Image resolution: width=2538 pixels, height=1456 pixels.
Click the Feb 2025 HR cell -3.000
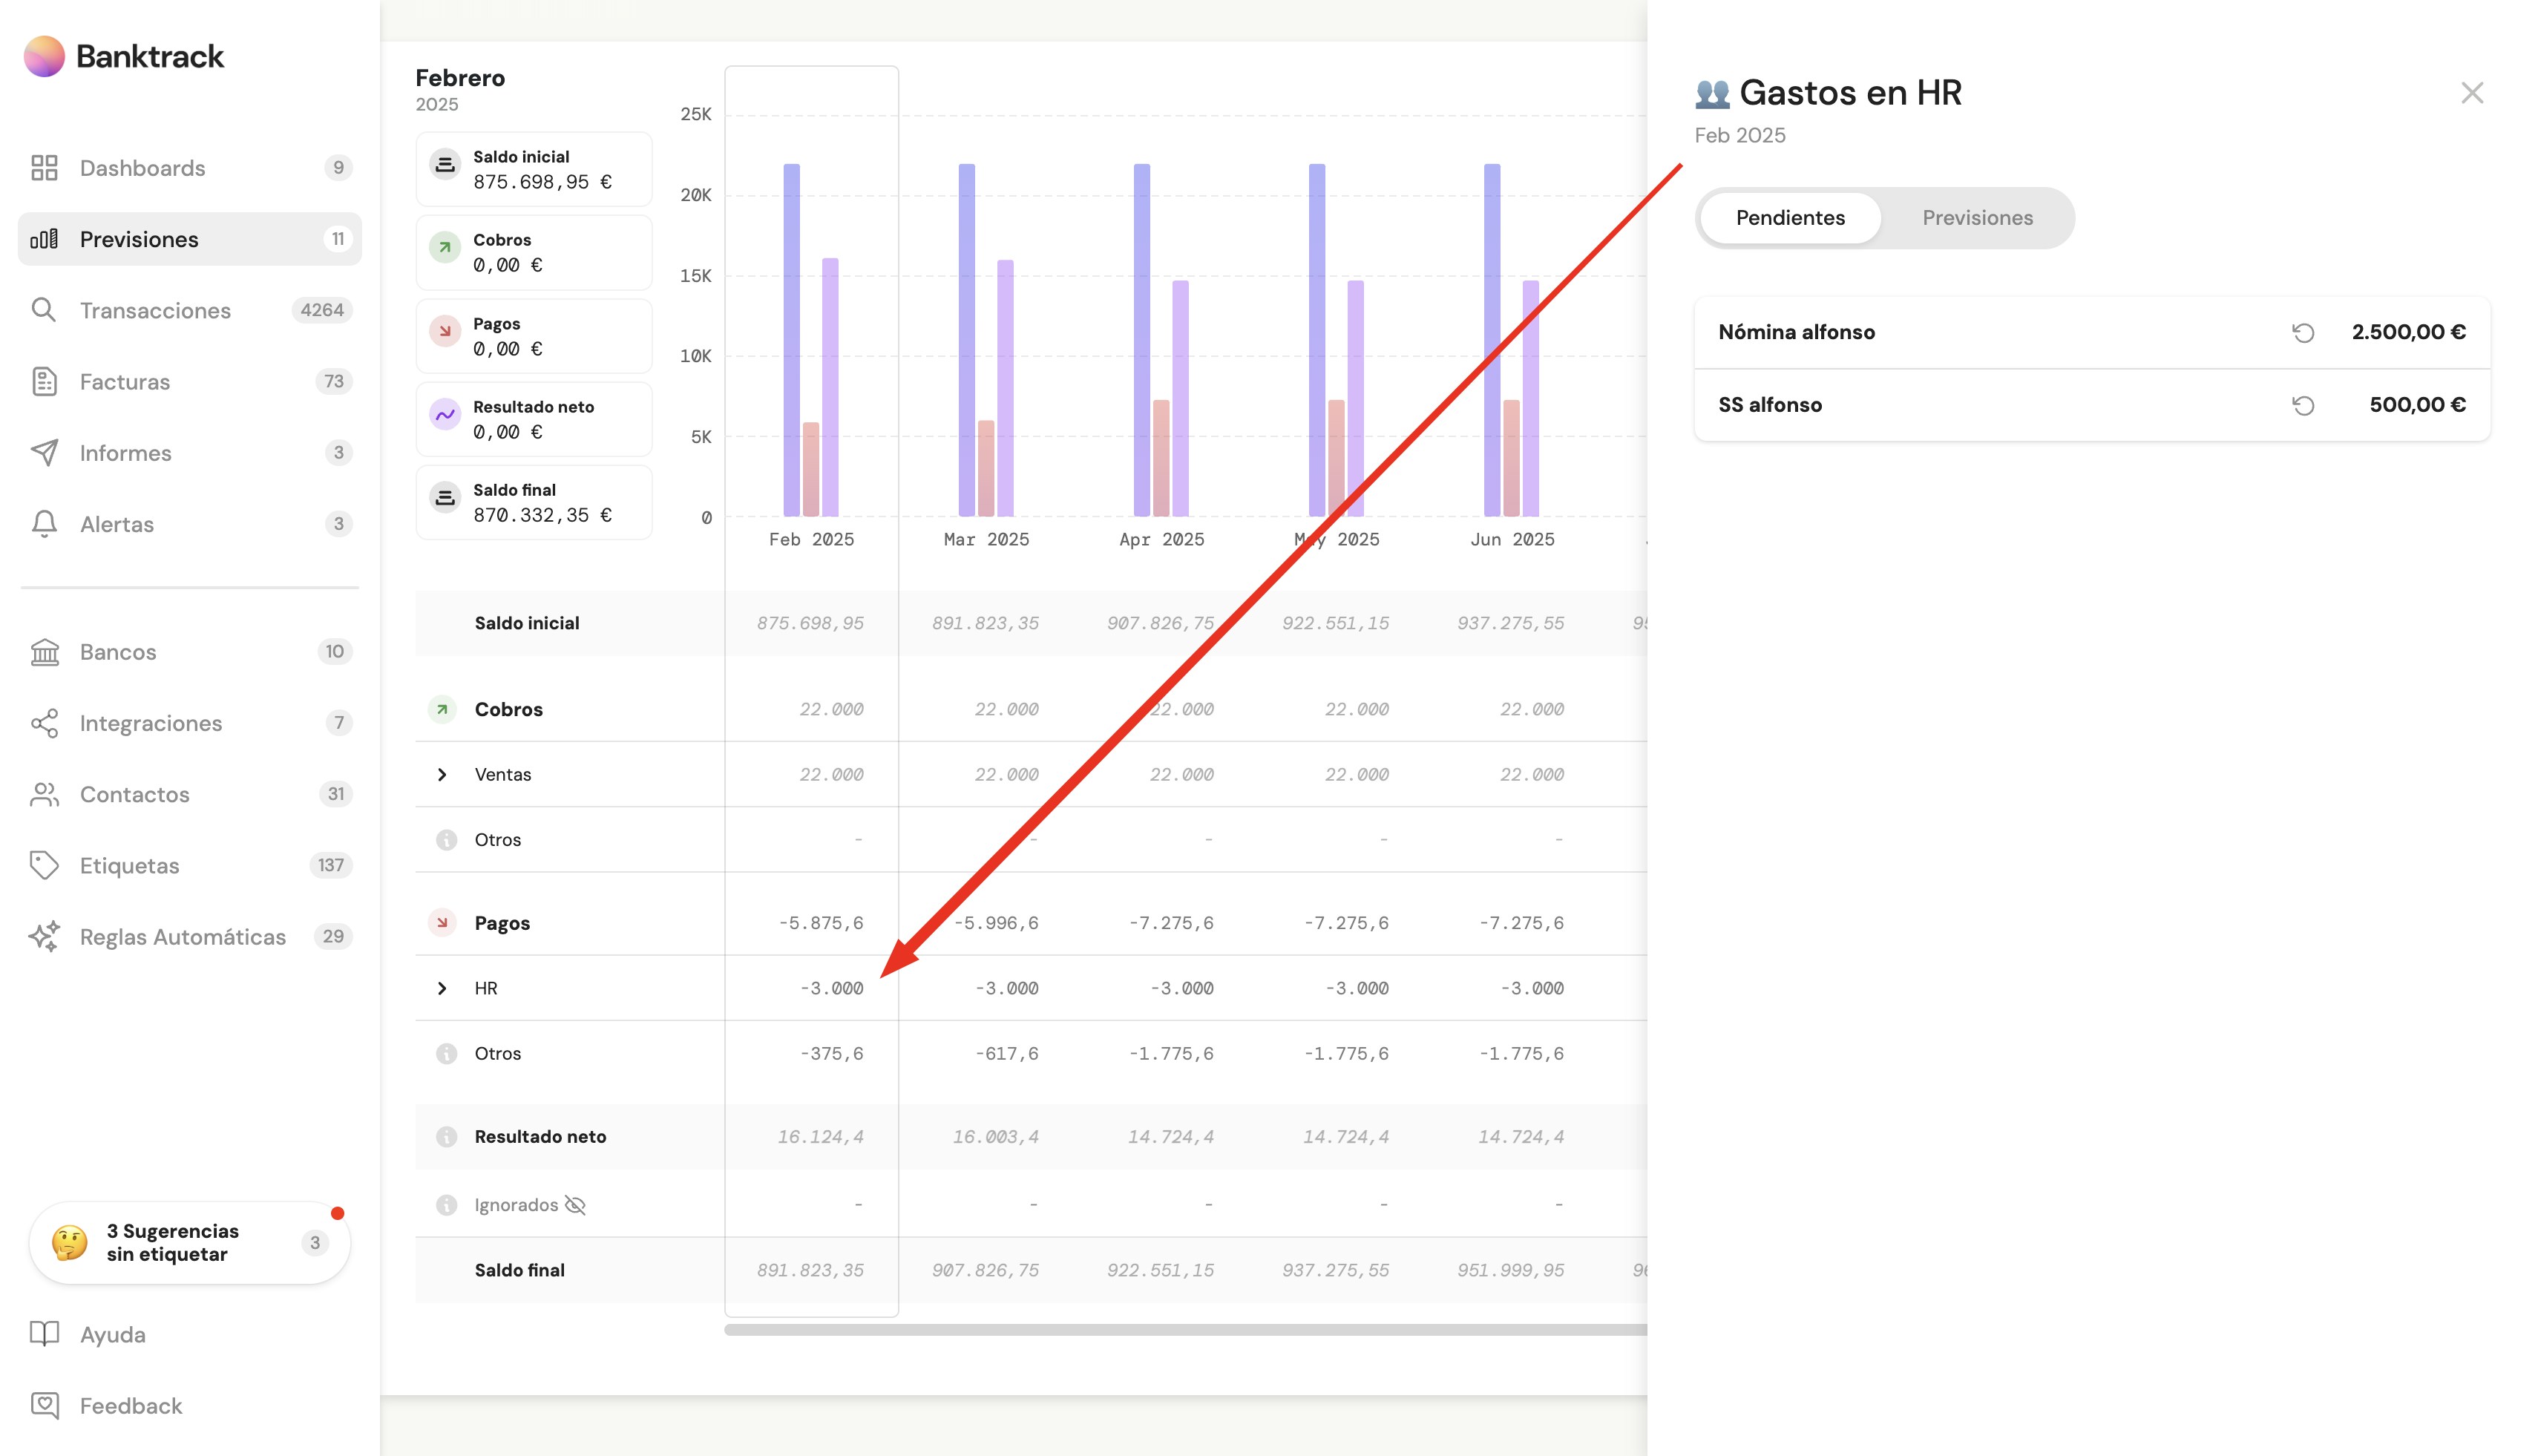point(831,989)
